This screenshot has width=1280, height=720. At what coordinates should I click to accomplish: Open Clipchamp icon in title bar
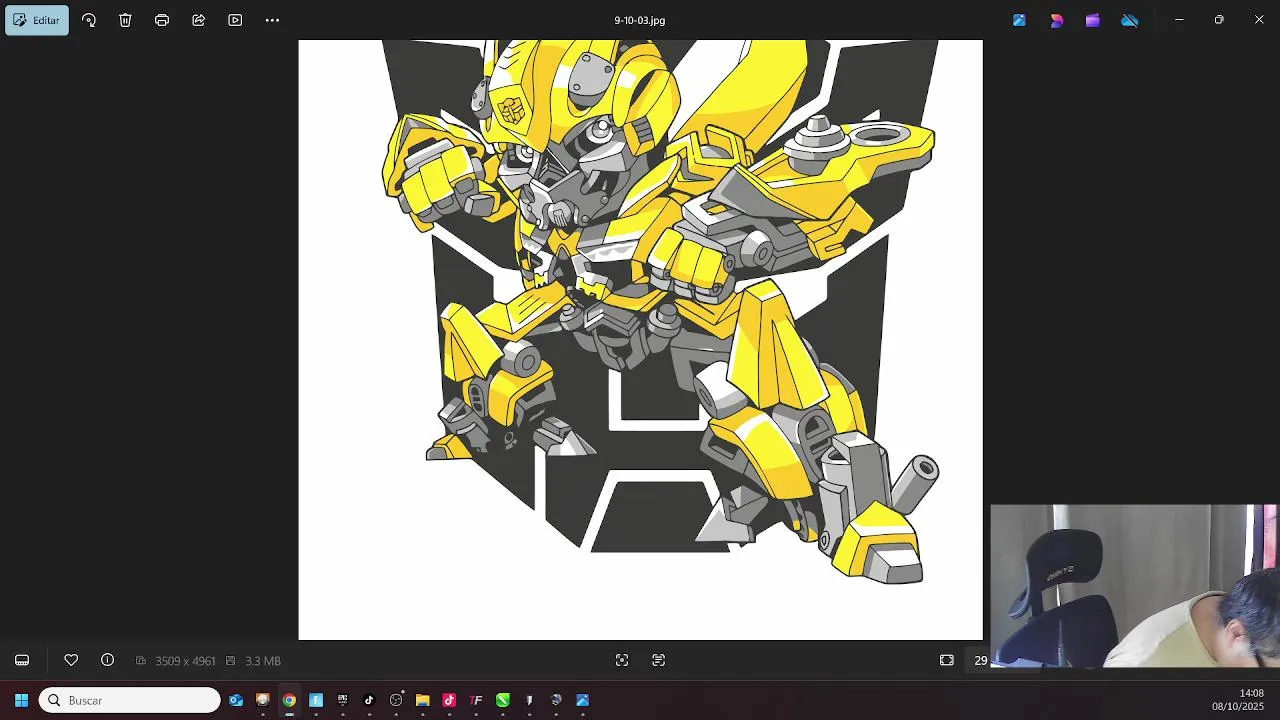[1093, 20]
